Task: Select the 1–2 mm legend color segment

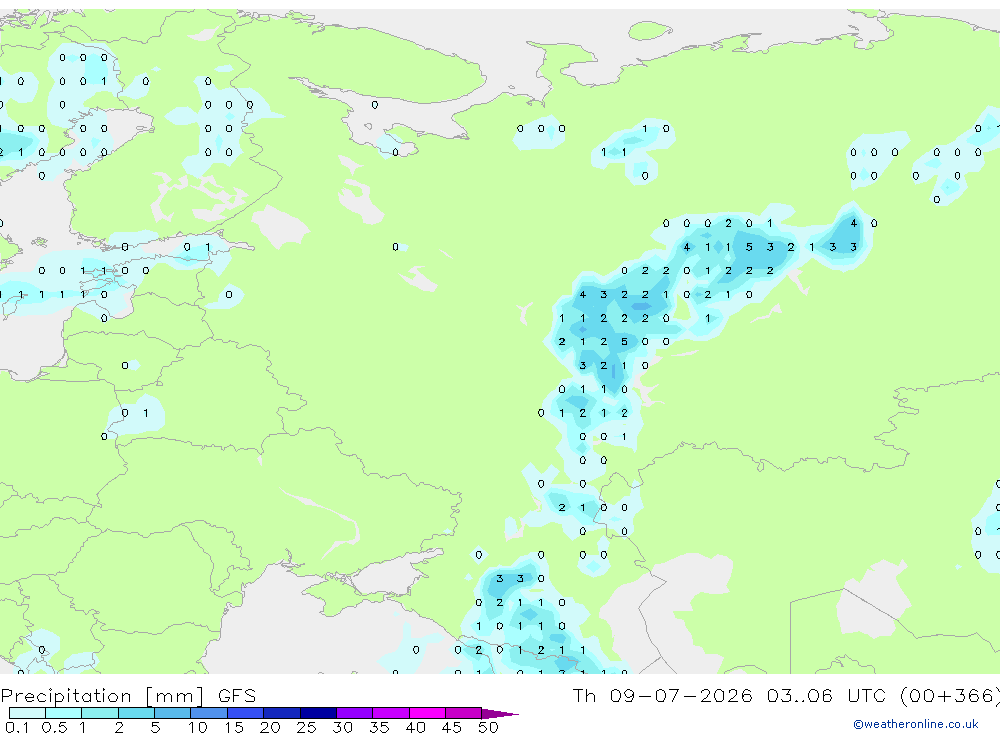Action: 99,713
